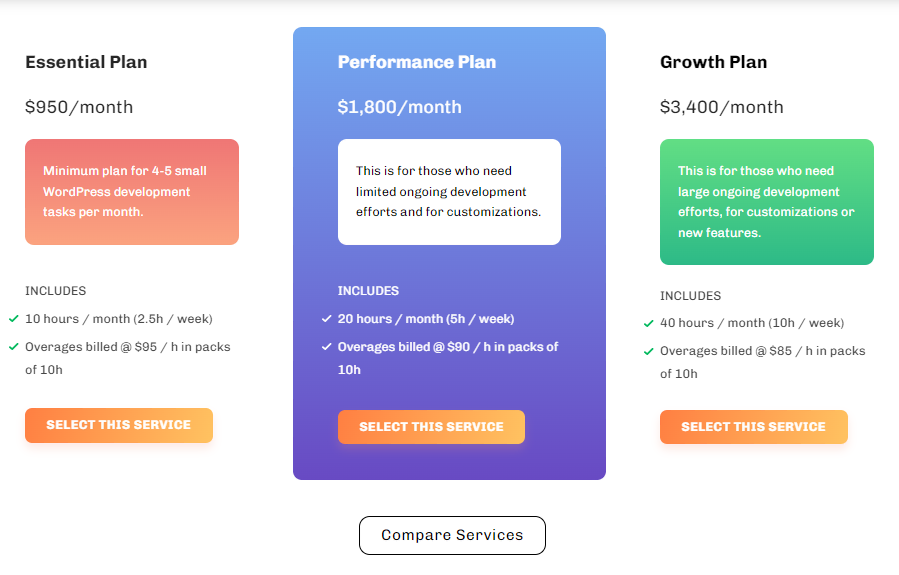
Task: Click the $1,800/month price text
Action: click(400, 107)
